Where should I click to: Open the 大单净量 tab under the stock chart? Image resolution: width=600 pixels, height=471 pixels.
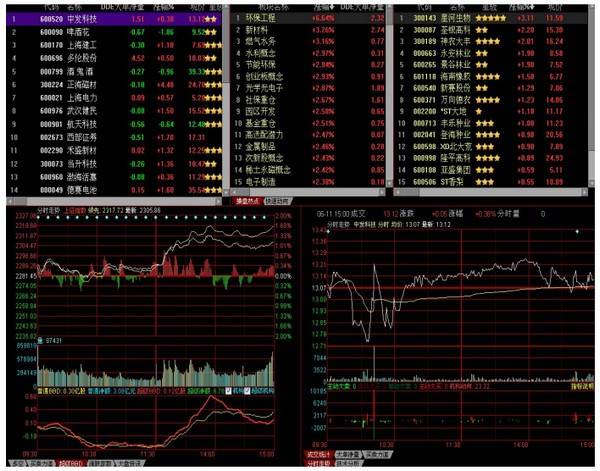coord(348,455)
